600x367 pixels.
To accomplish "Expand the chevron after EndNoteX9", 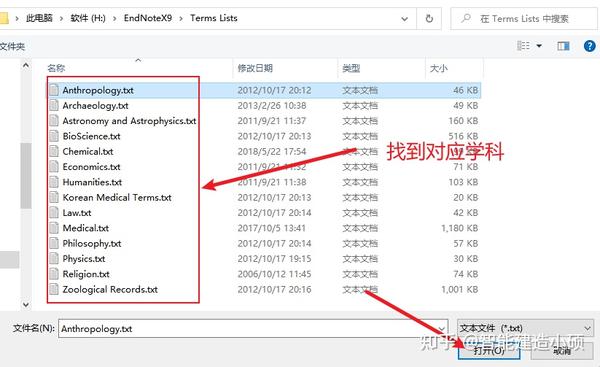I will point(181,18).
